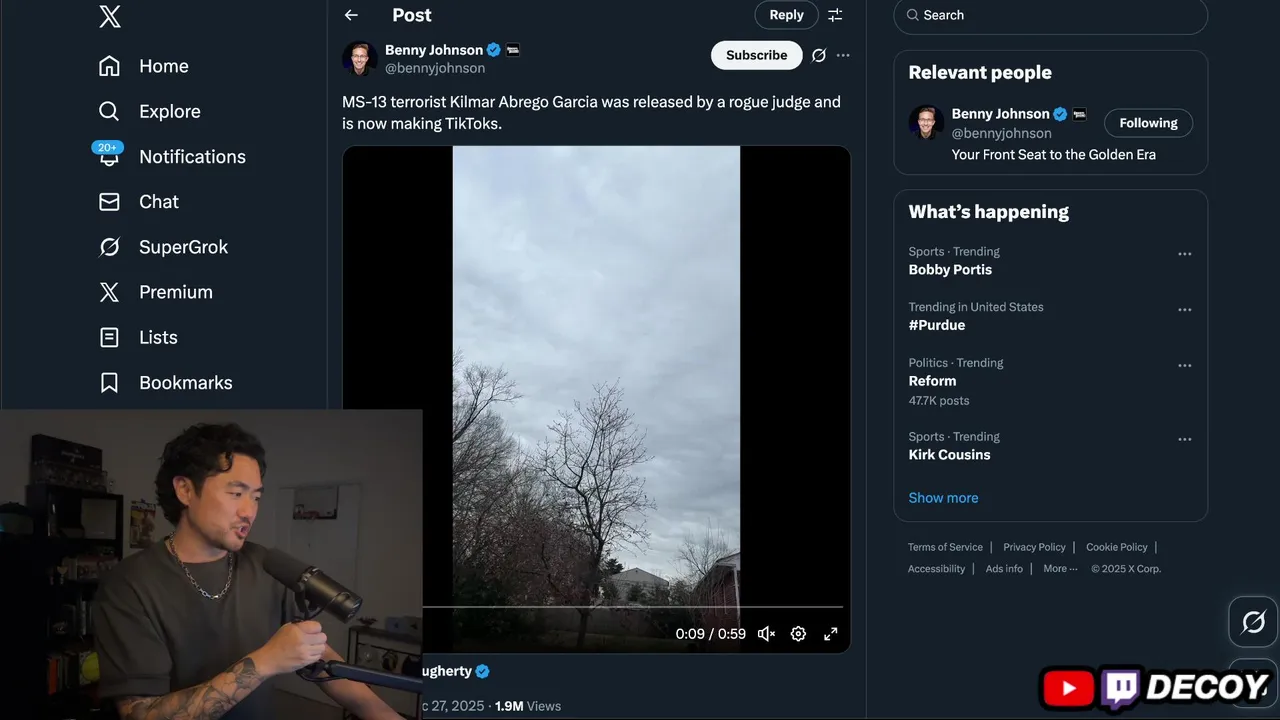Seek on the video progress bar
Image resolution: width=1280 pixels, height=720 pixels.
click(x=632, y=606)
